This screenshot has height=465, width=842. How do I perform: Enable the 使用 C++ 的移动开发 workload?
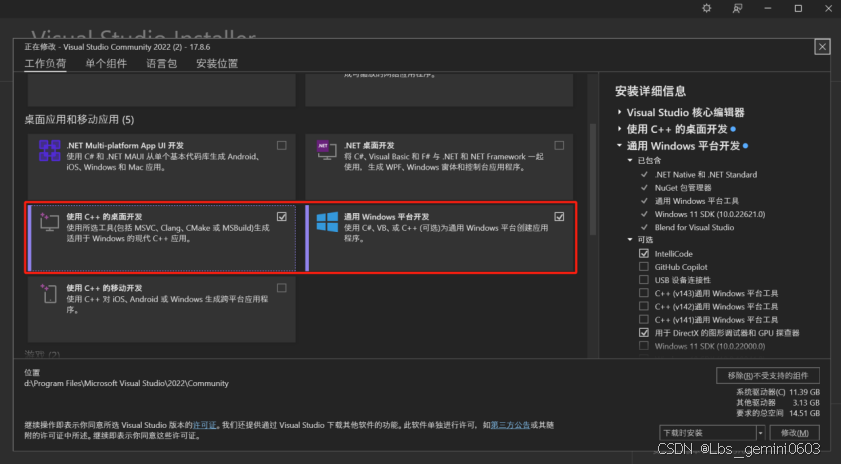[281, 288]
